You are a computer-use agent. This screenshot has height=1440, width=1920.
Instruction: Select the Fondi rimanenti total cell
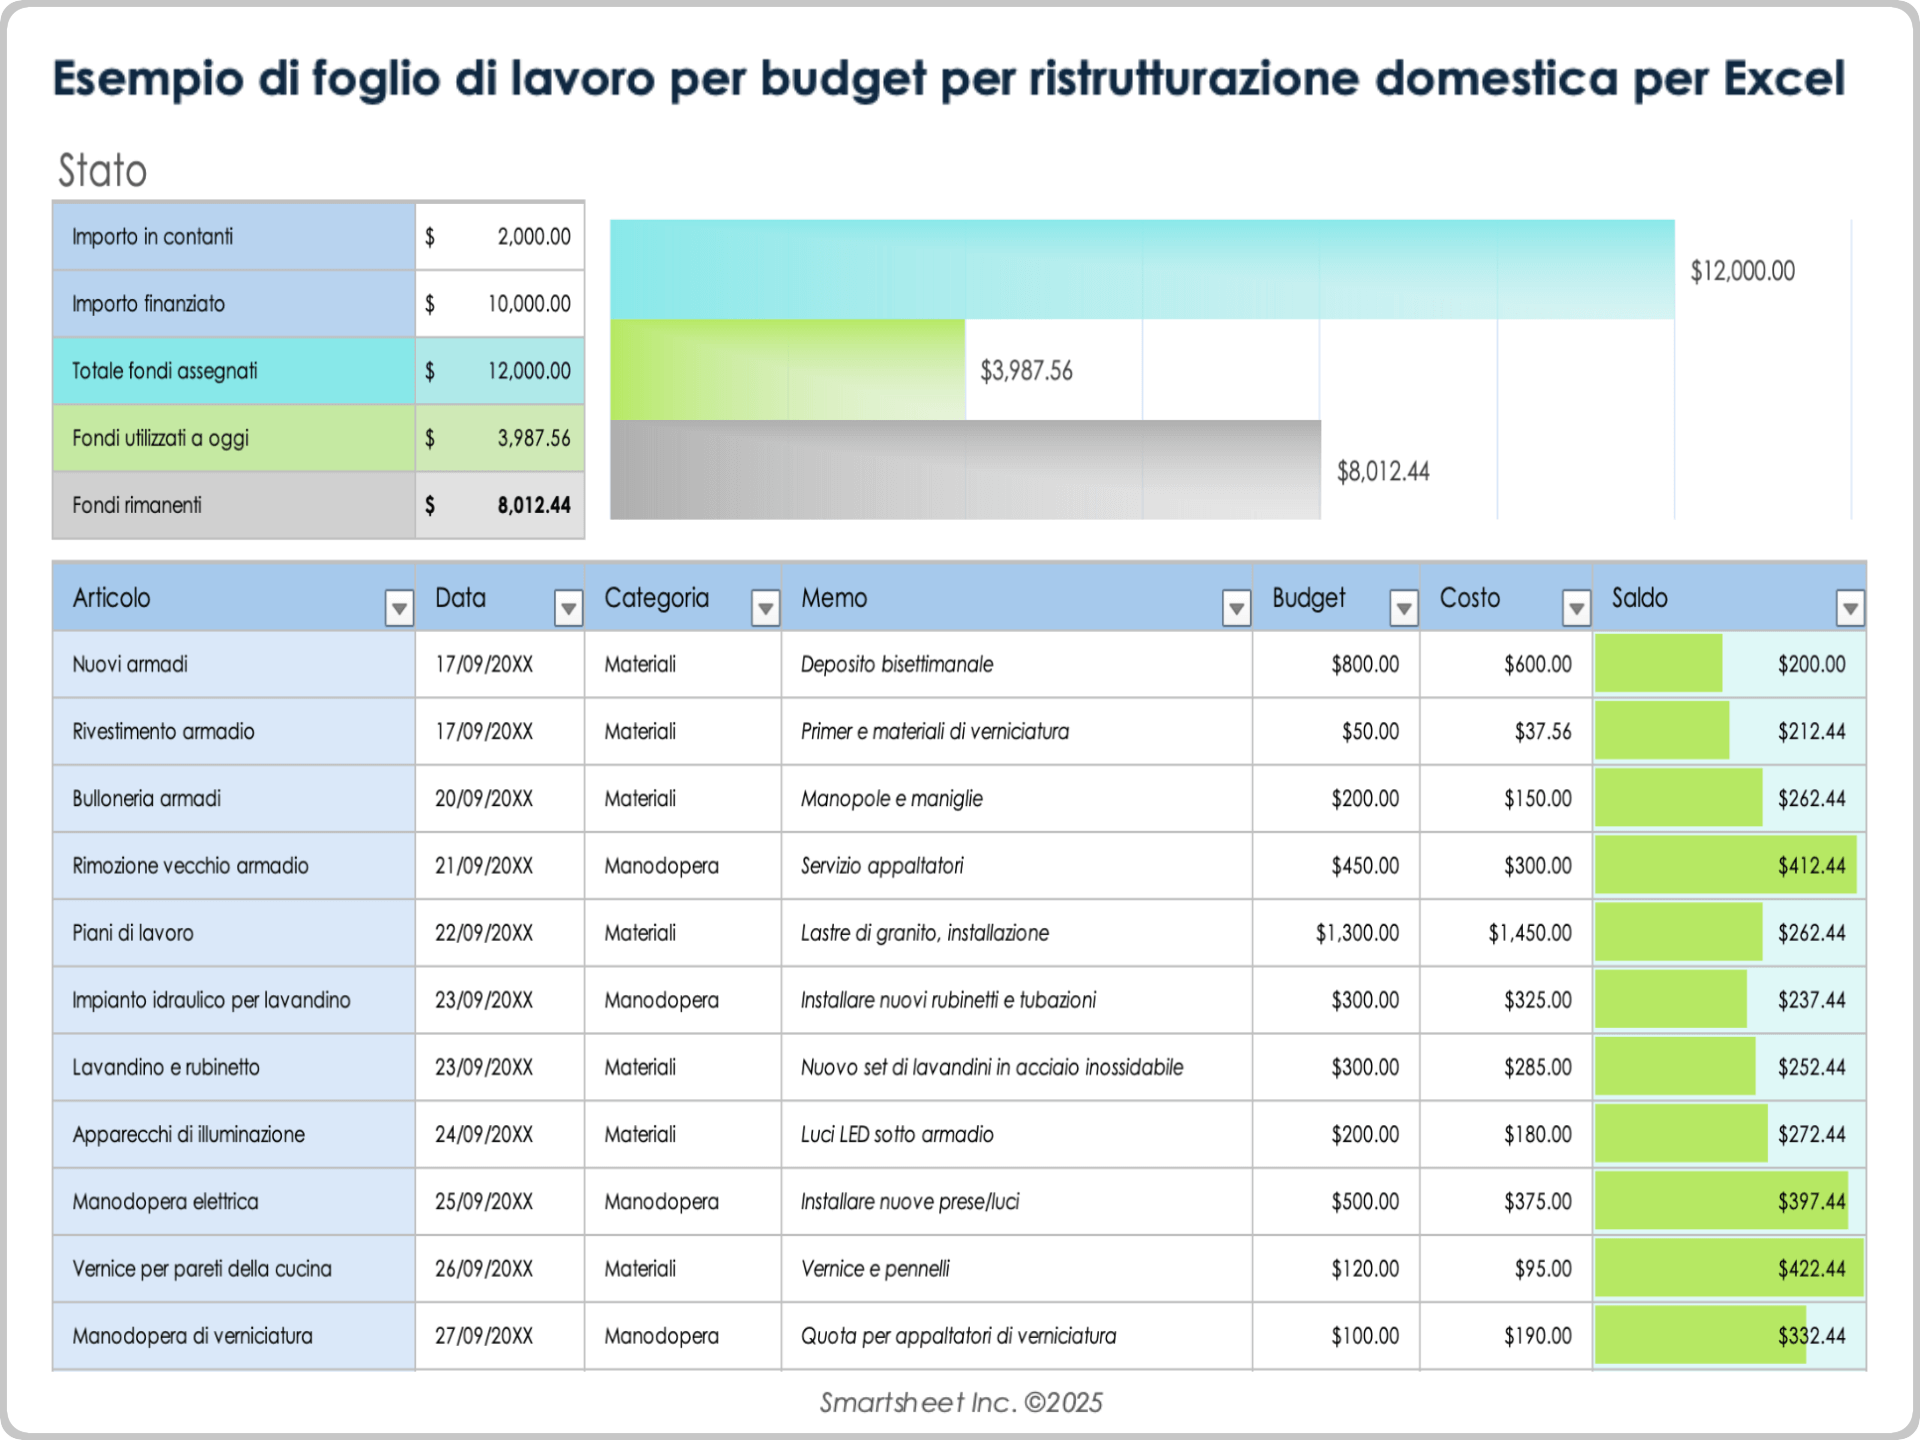pos(499,505)
